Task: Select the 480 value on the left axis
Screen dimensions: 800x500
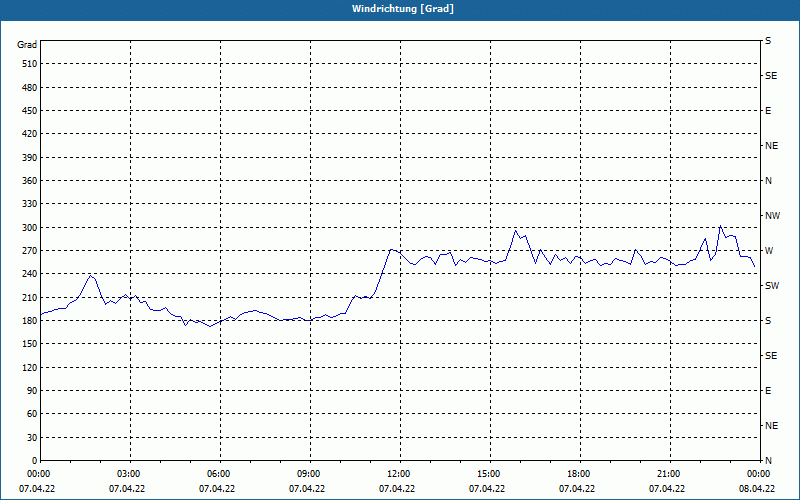Action: coord(30,88)
